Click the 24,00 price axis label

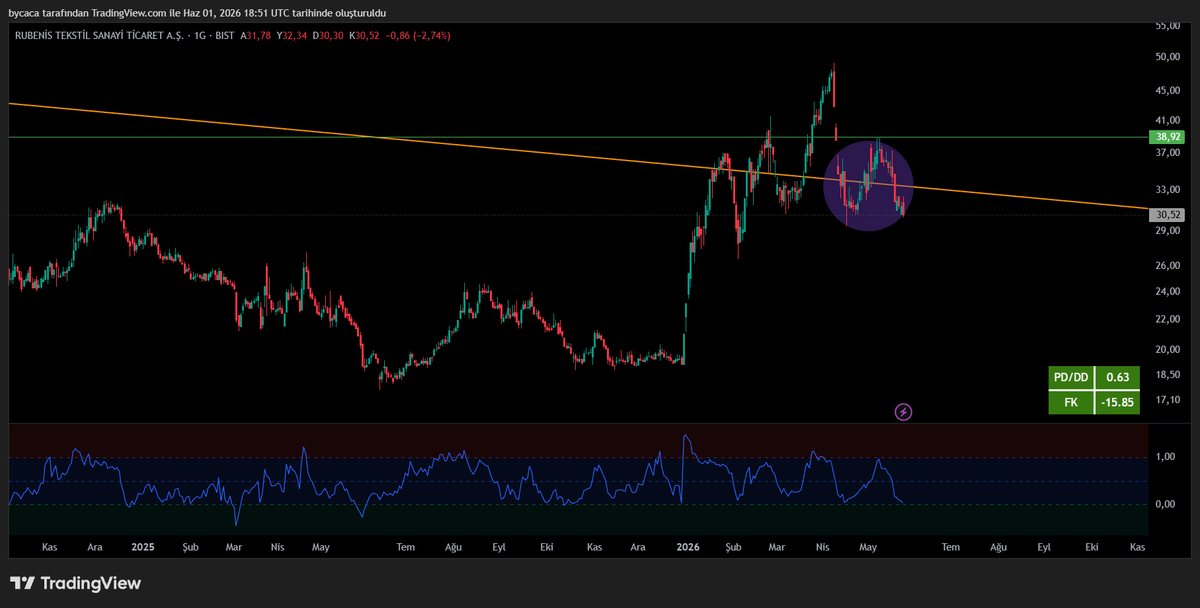pos(1167,292)
